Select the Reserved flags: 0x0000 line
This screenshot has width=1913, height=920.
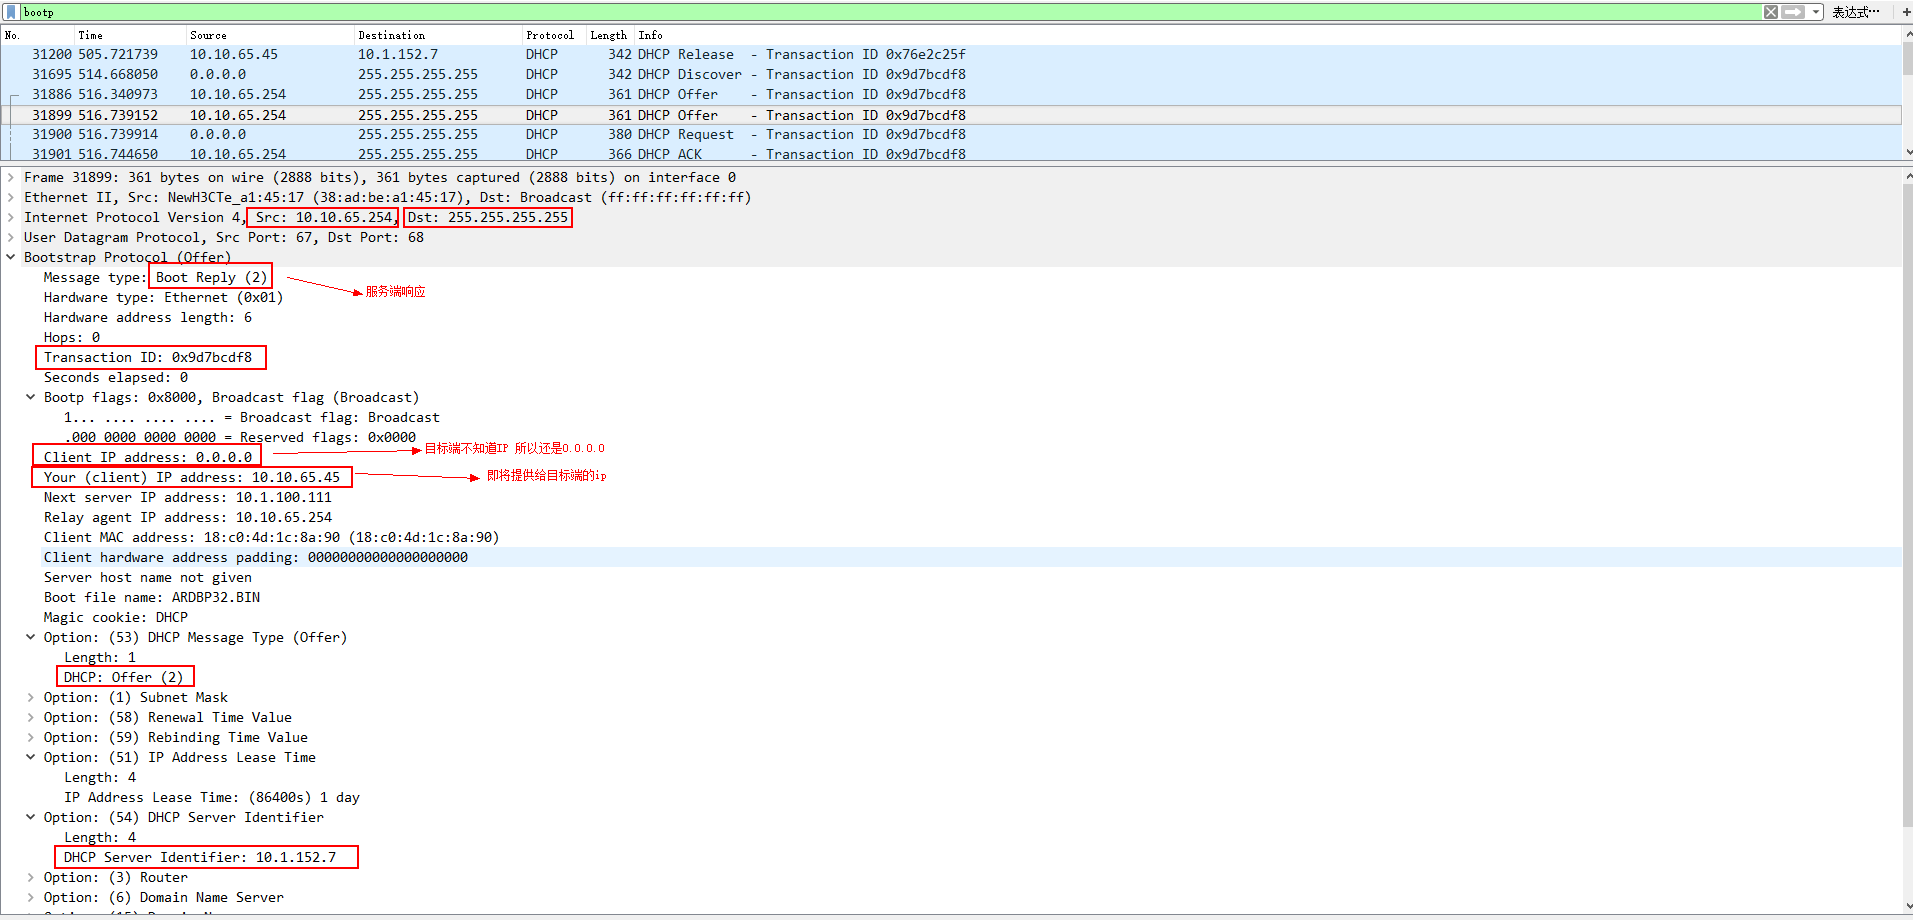(240, 438)
